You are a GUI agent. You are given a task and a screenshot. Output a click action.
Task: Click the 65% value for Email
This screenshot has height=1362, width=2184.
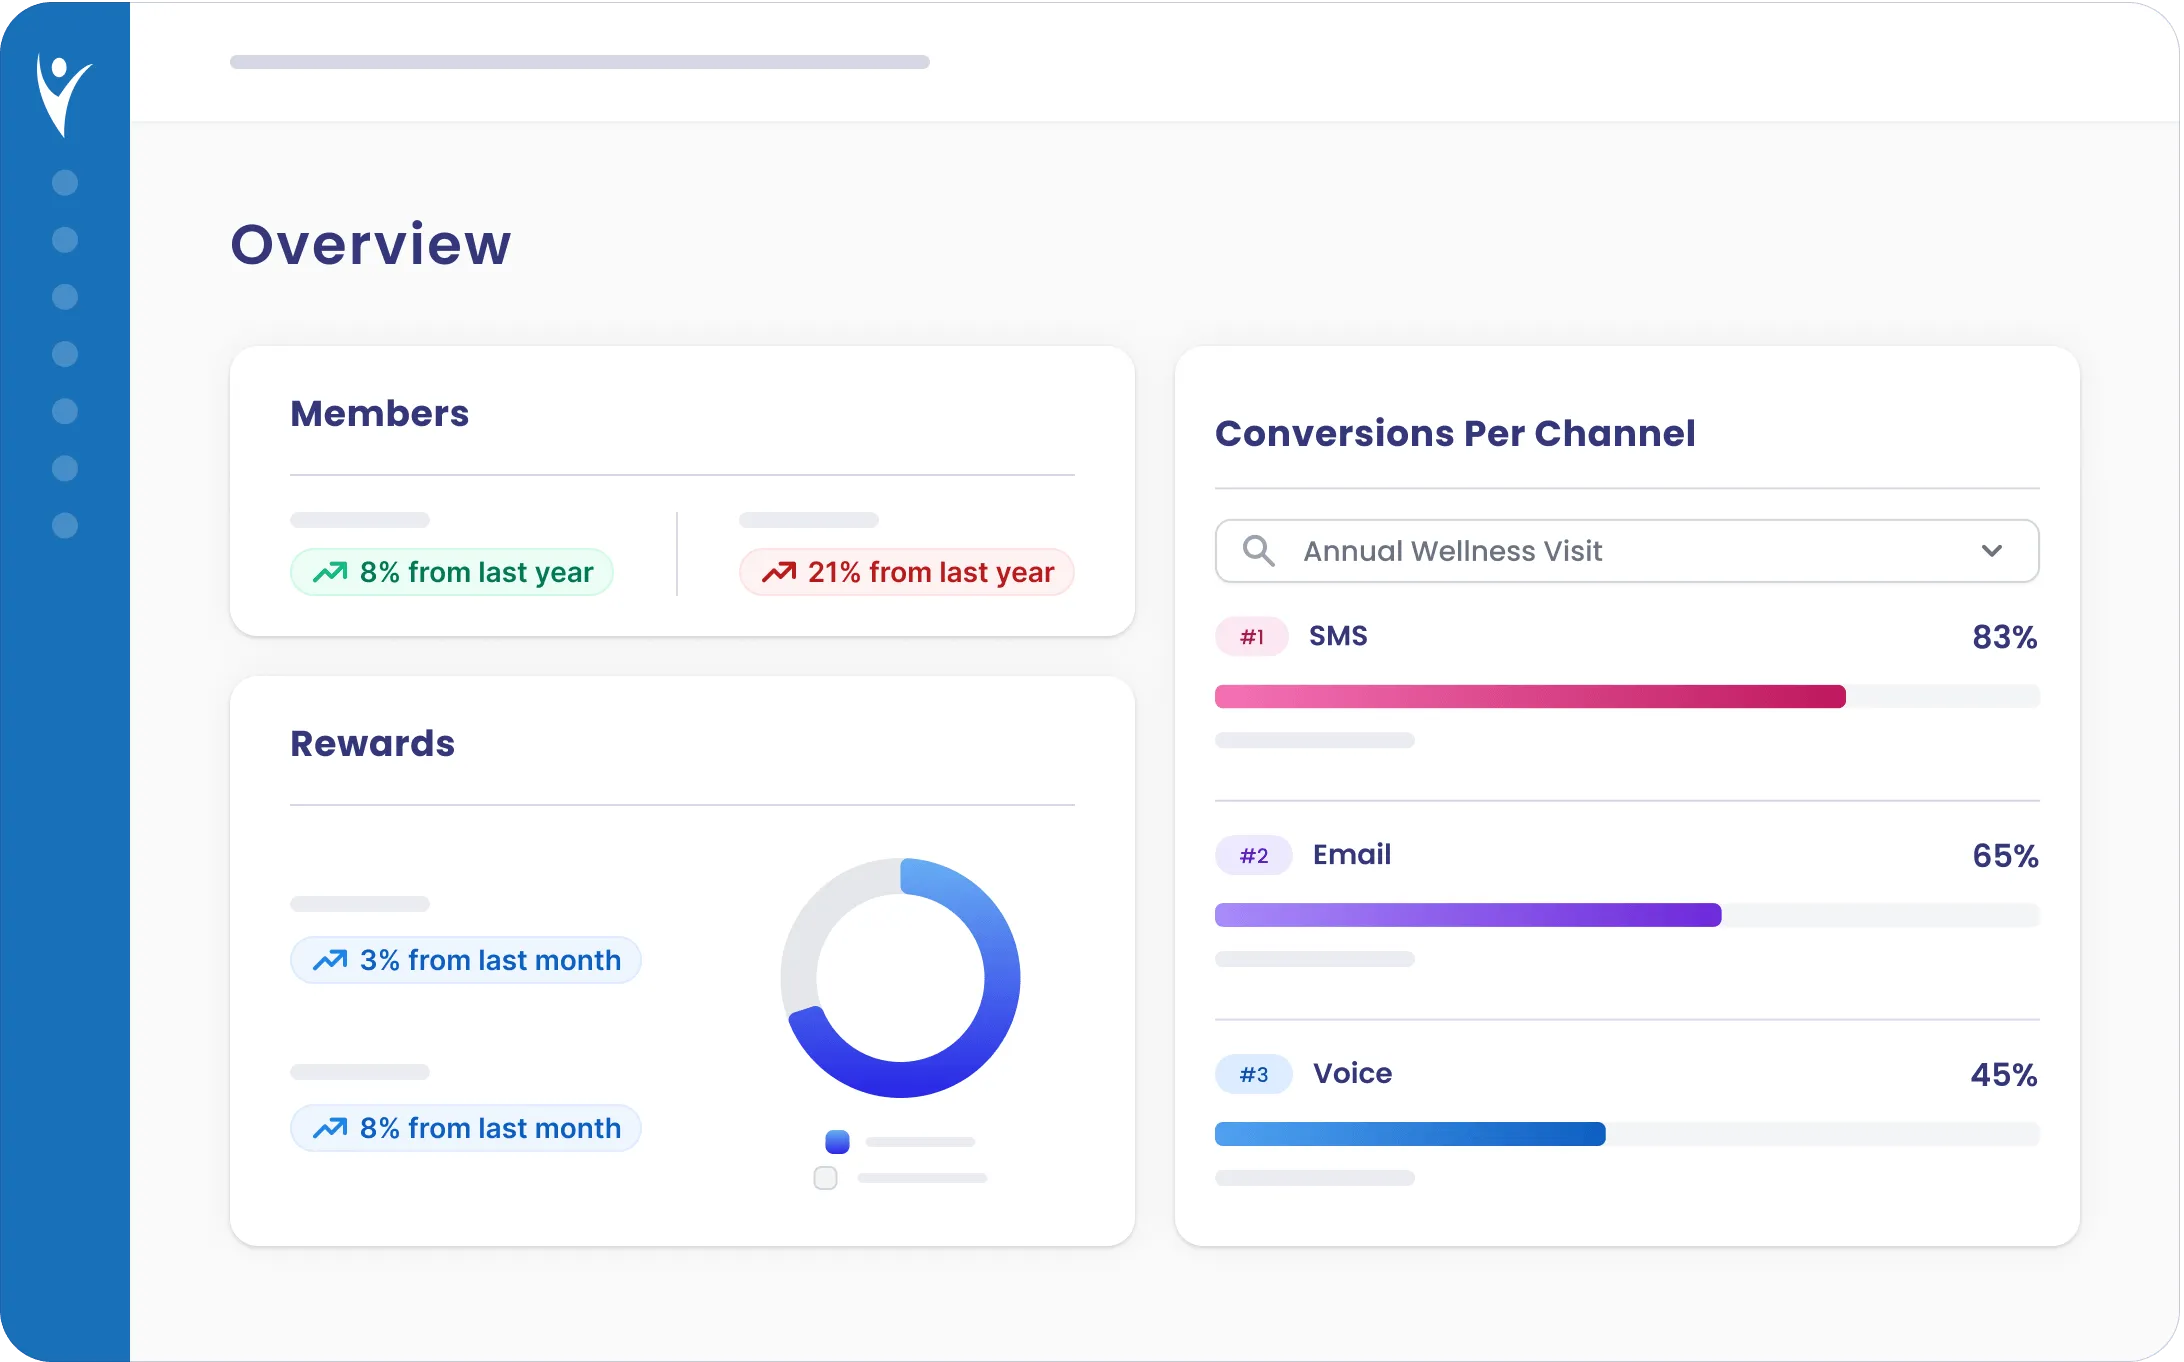2005,856
